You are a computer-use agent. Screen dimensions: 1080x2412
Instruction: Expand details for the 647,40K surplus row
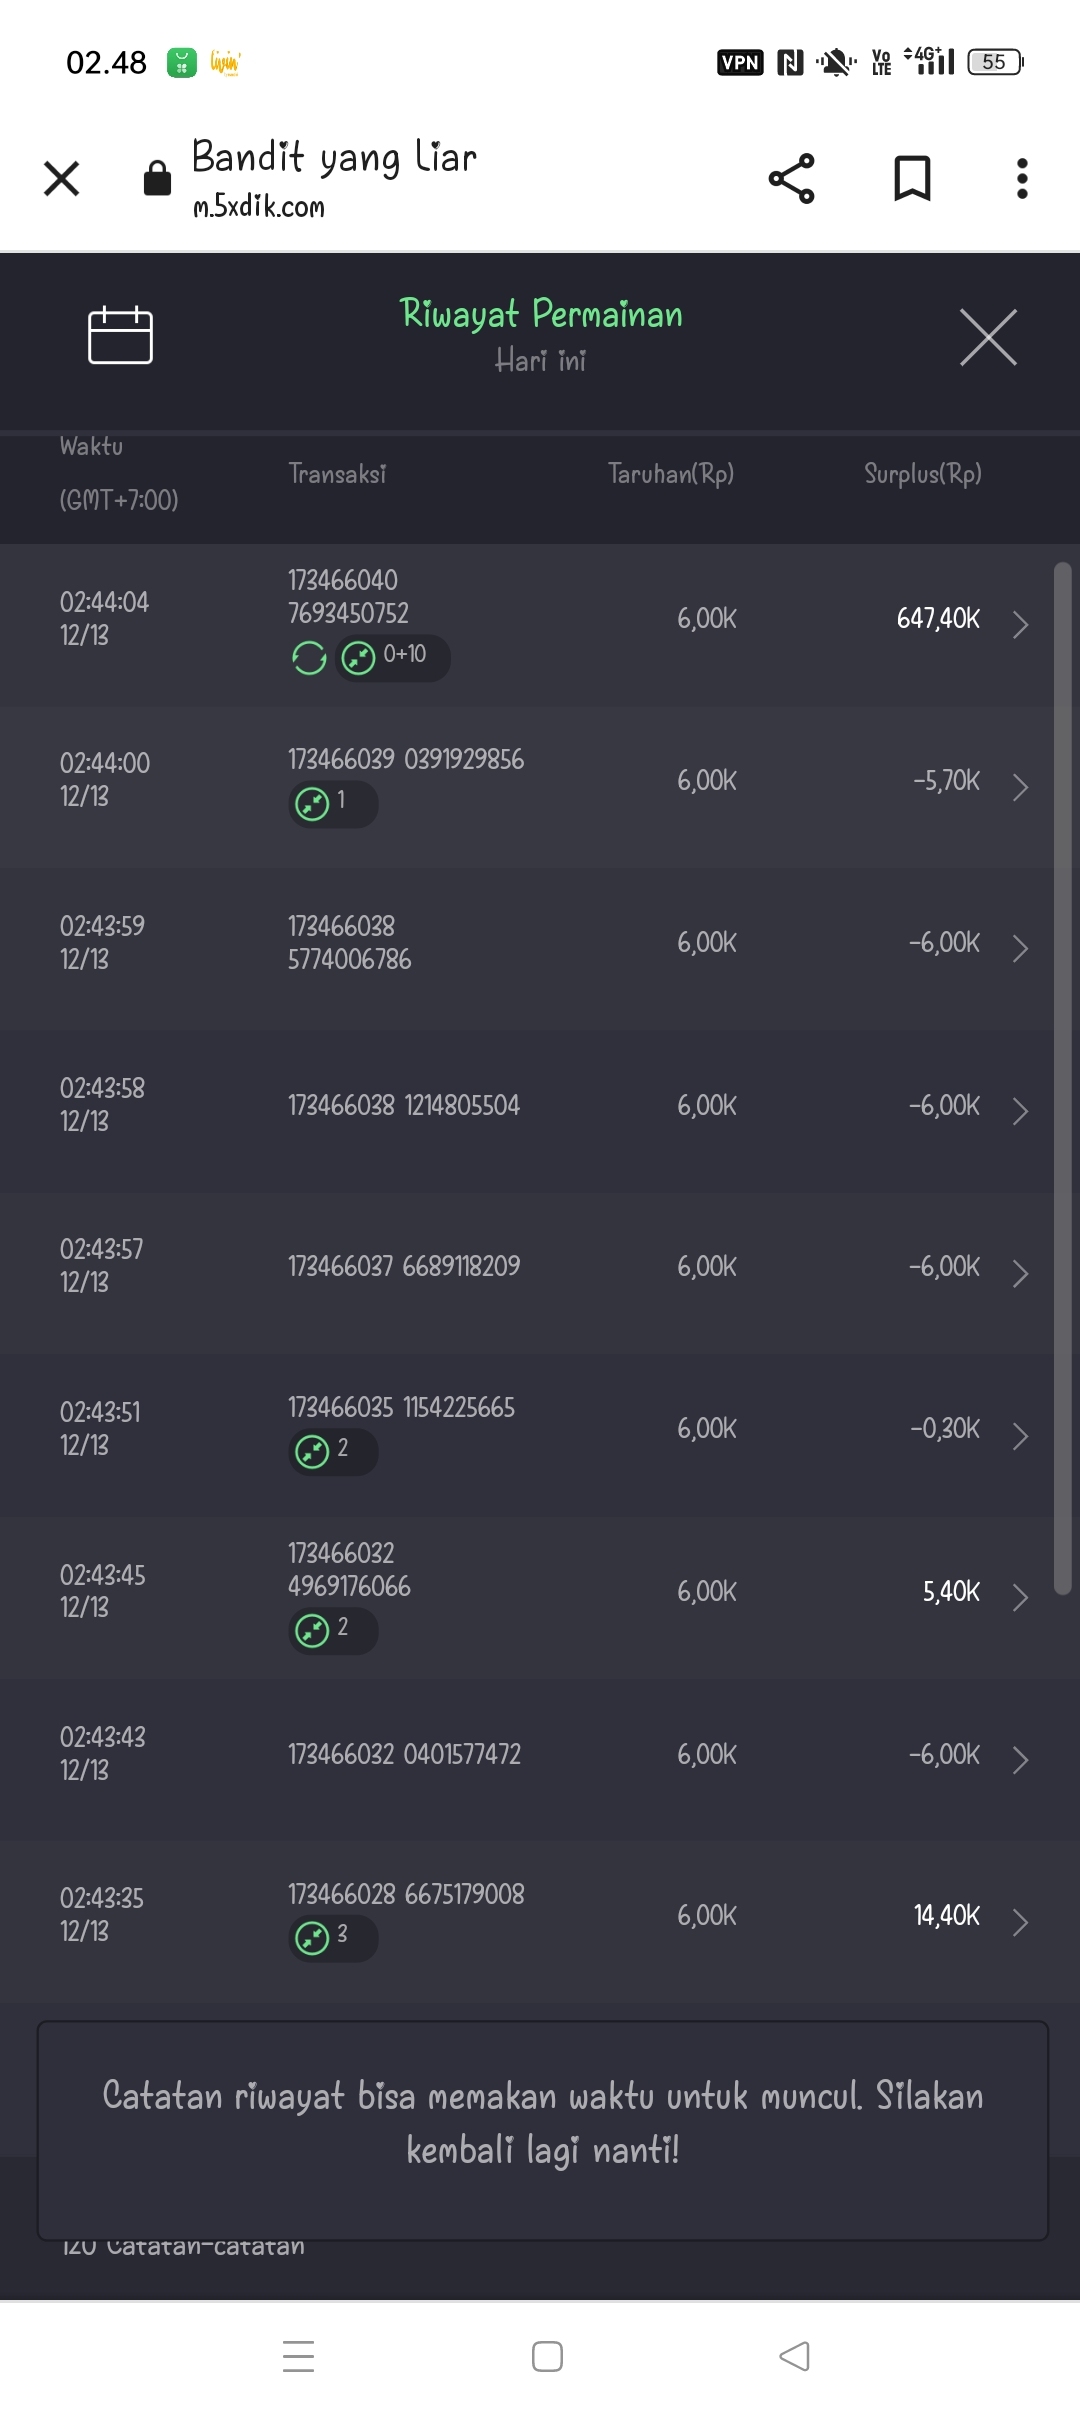pos(1020,625)
